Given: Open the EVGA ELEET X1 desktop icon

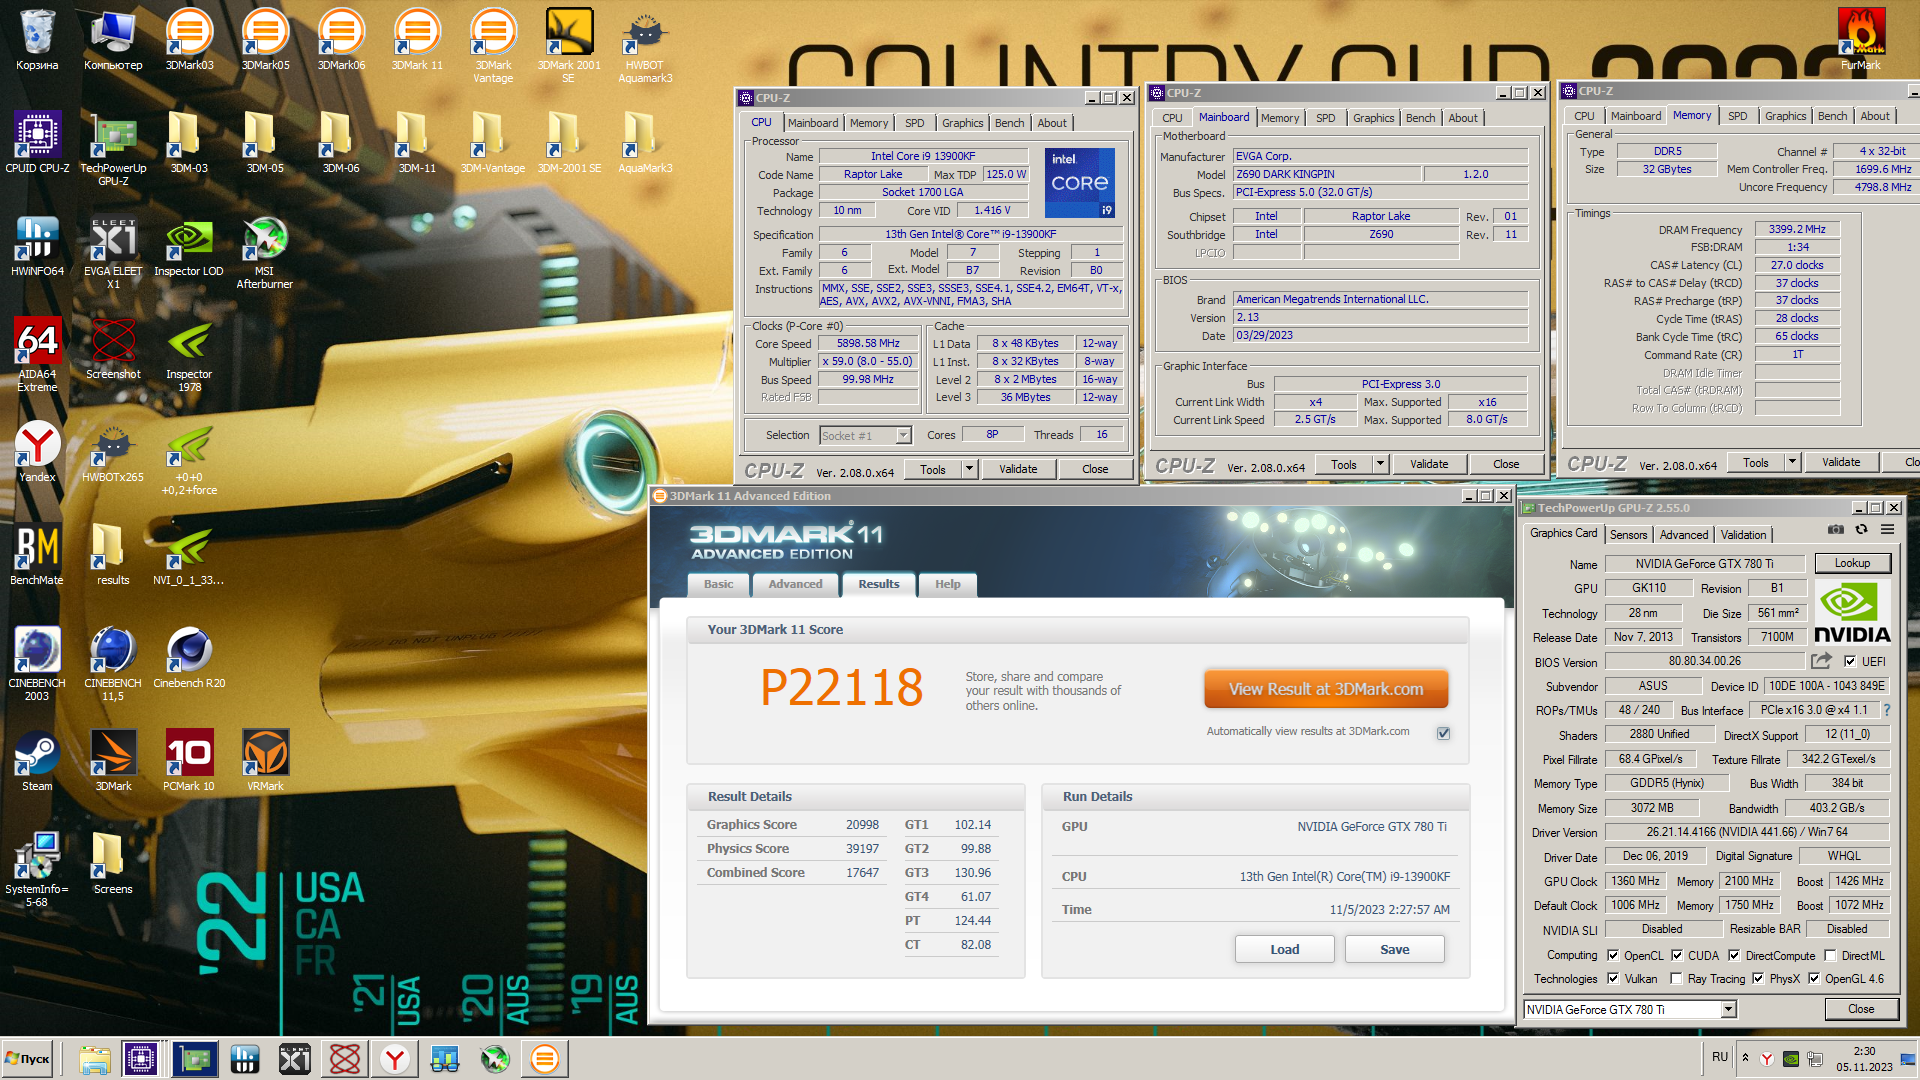Looking at the screenshot, I should (x=113, y=253).
